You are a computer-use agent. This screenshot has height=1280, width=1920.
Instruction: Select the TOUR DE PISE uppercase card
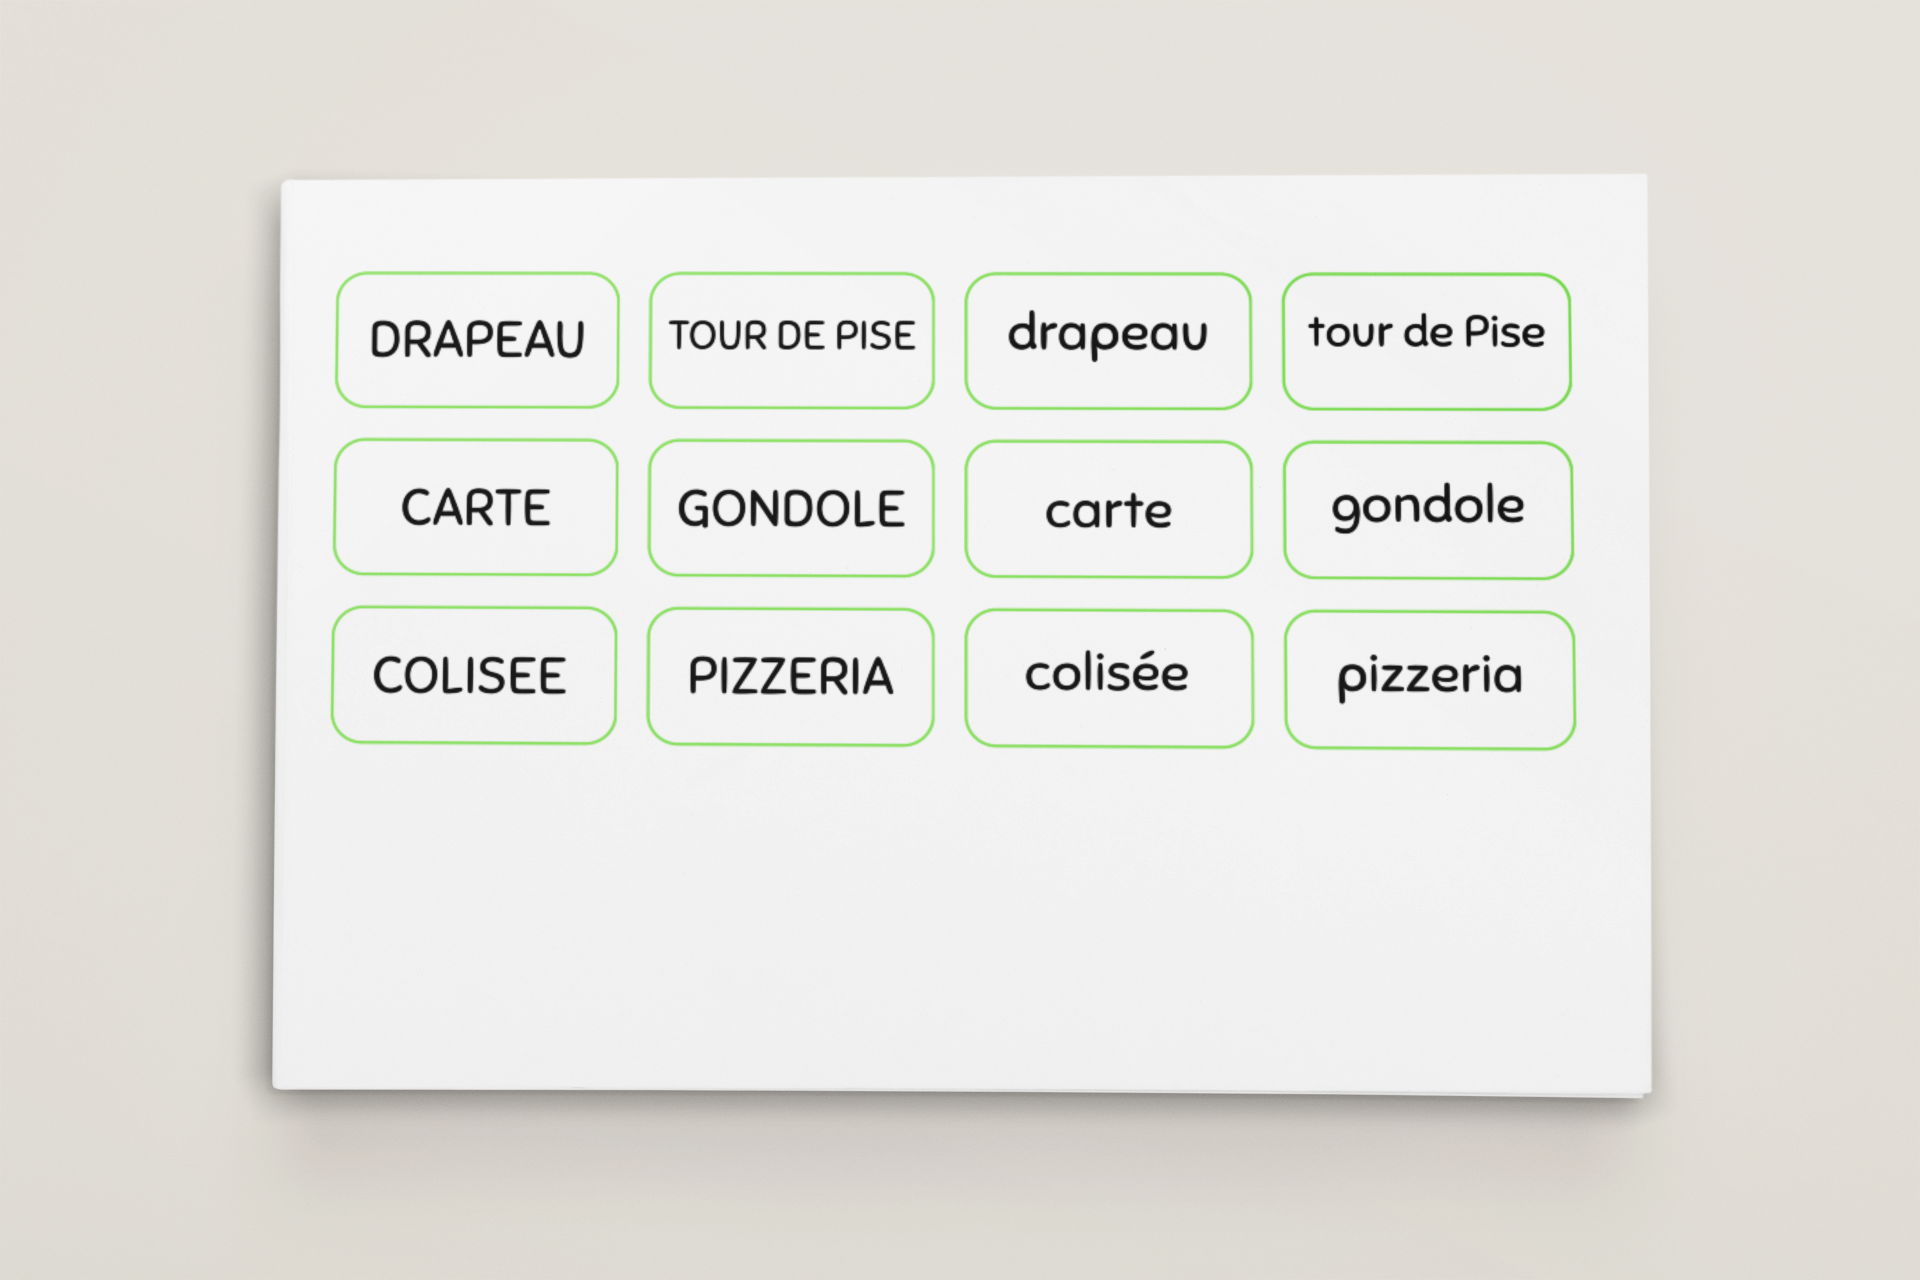[x=791, y=340]
